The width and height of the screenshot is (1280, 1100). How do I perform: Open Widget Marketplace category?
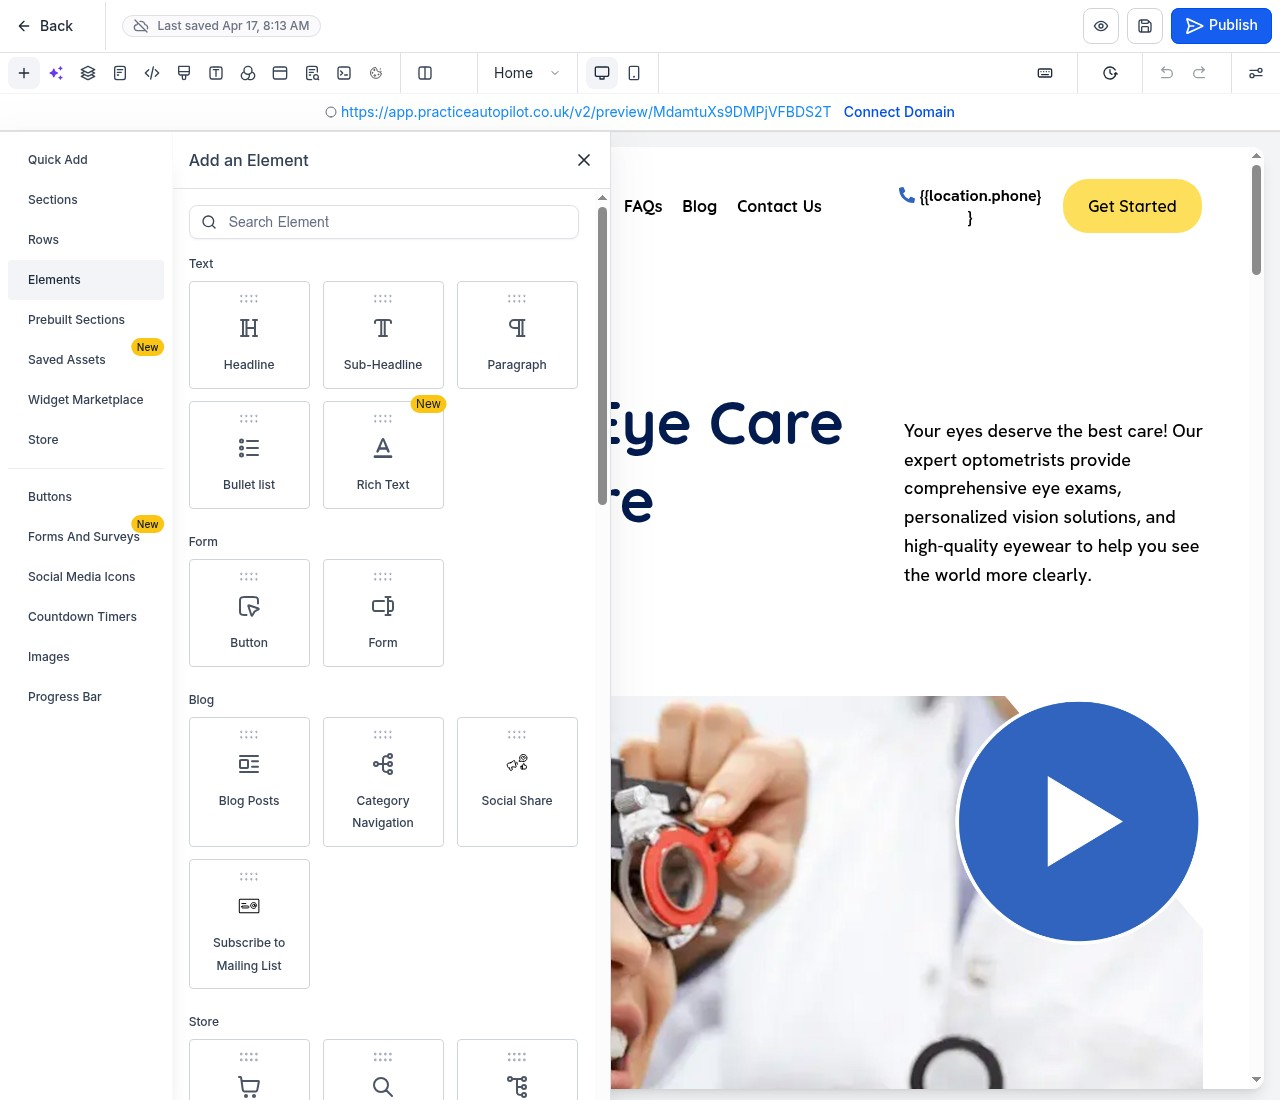pyautogui.click(x=86, y=400)
